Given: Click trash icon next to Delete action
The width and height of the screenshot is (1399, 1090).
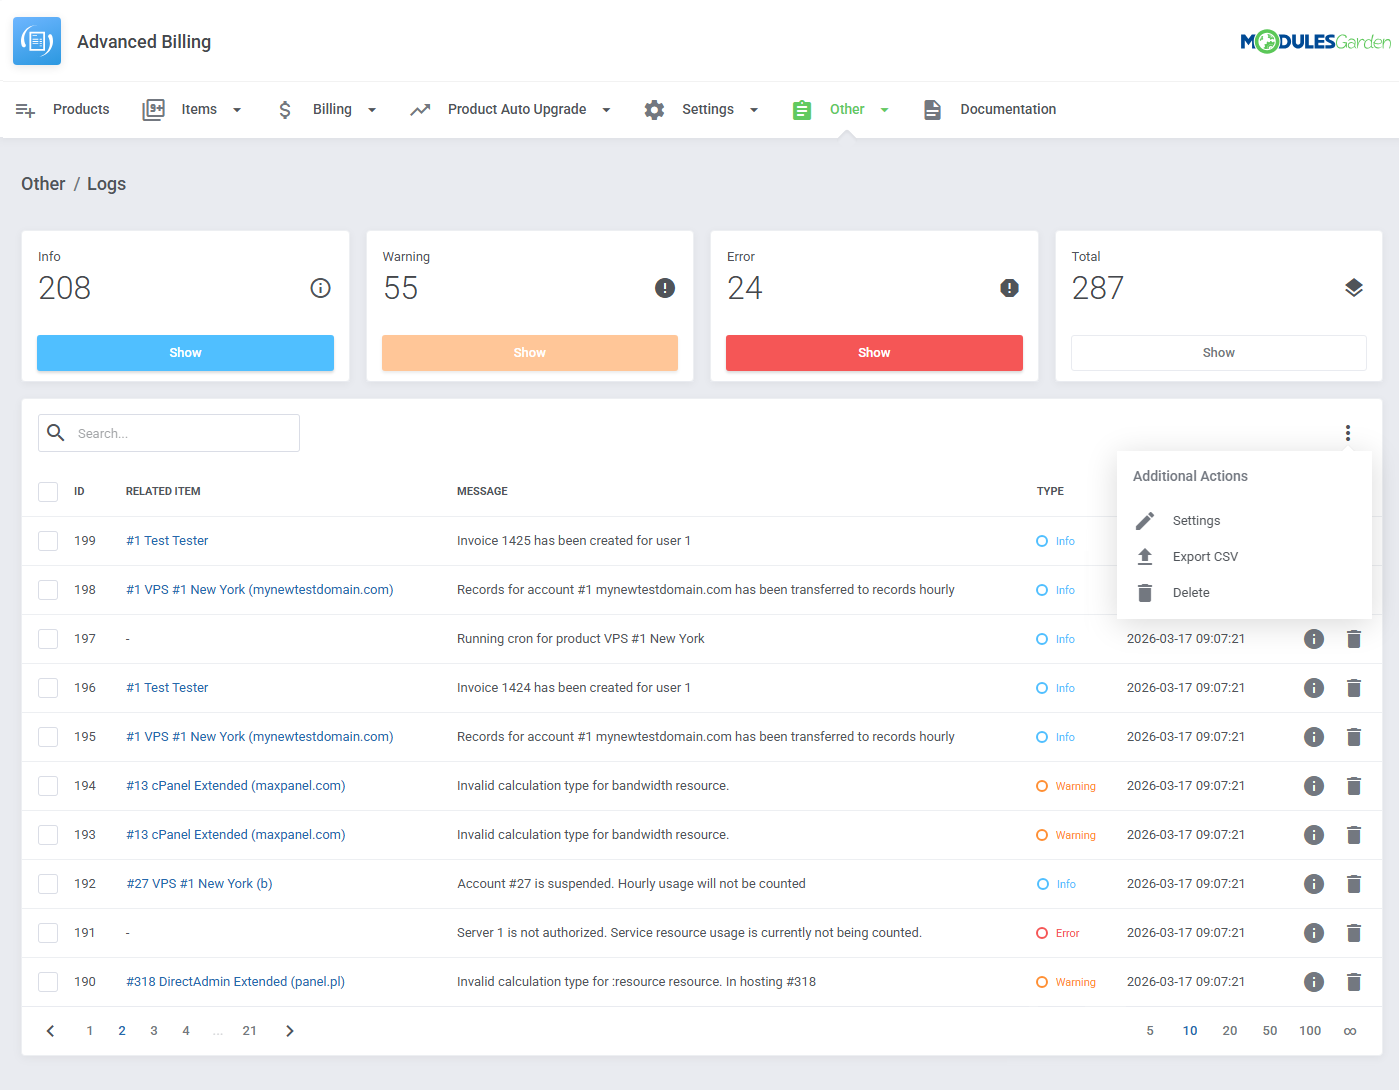Looking at the screenshot, I should [x=1145, y=593].
